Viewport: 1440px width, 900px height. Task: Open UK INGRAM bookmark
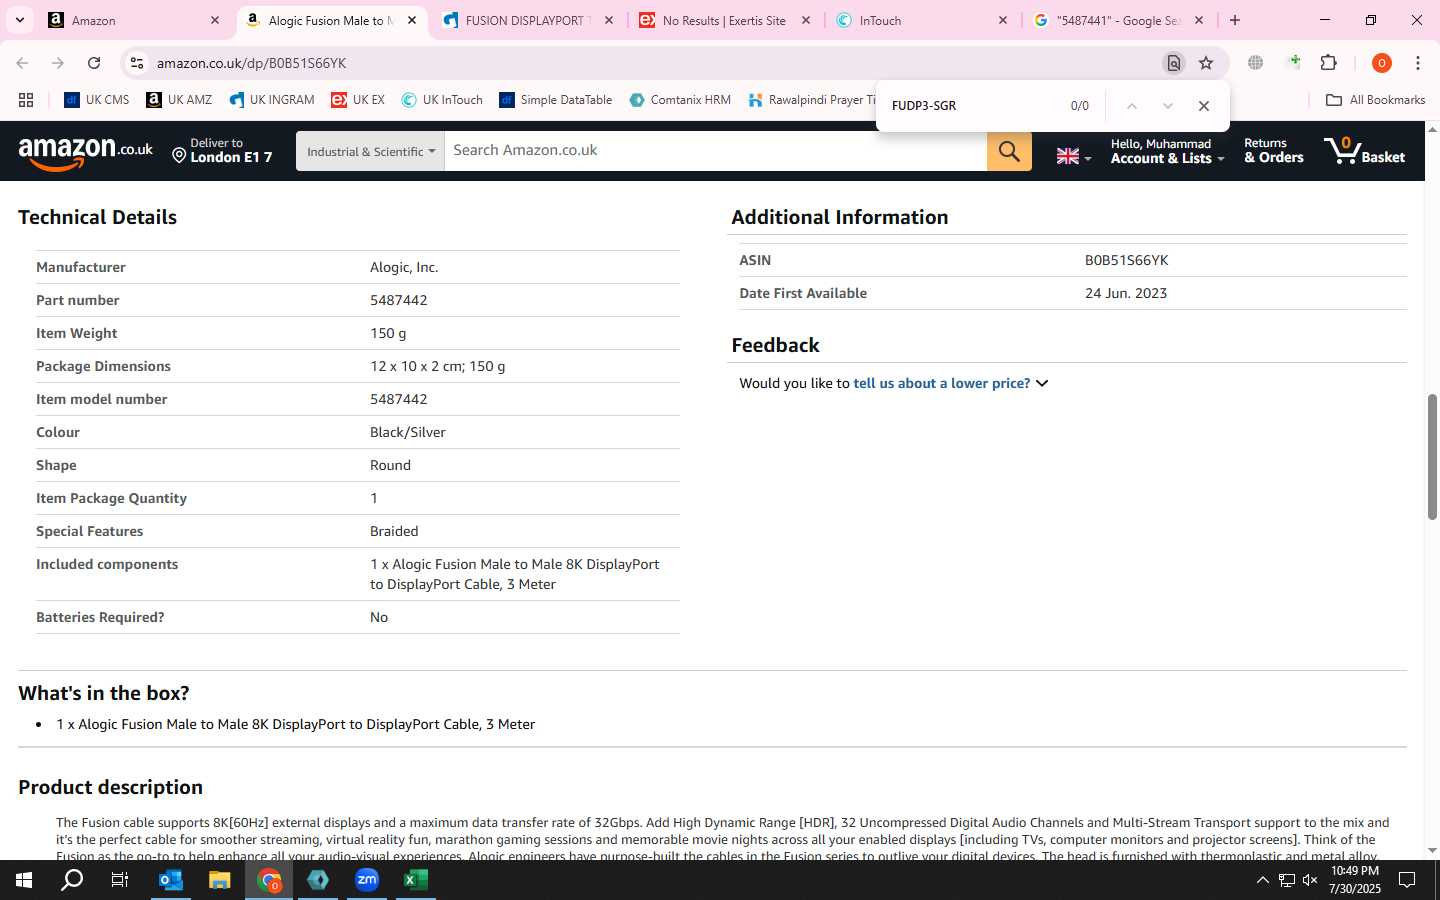click(271, 100)
